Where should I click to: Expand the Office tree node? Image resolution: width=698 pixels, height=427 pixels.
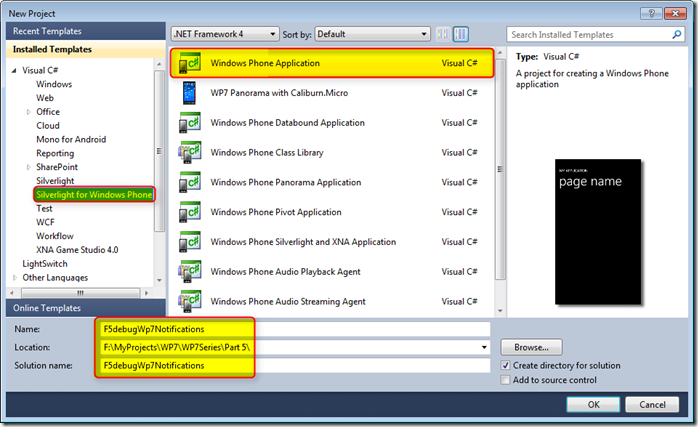pos(28,112)
